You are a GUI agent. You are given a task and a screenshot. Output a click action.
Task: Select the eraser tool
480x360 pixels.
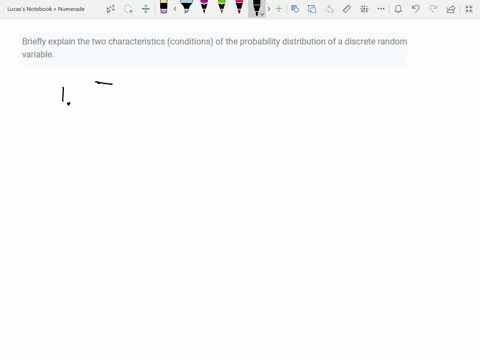[x=164, y=7]
